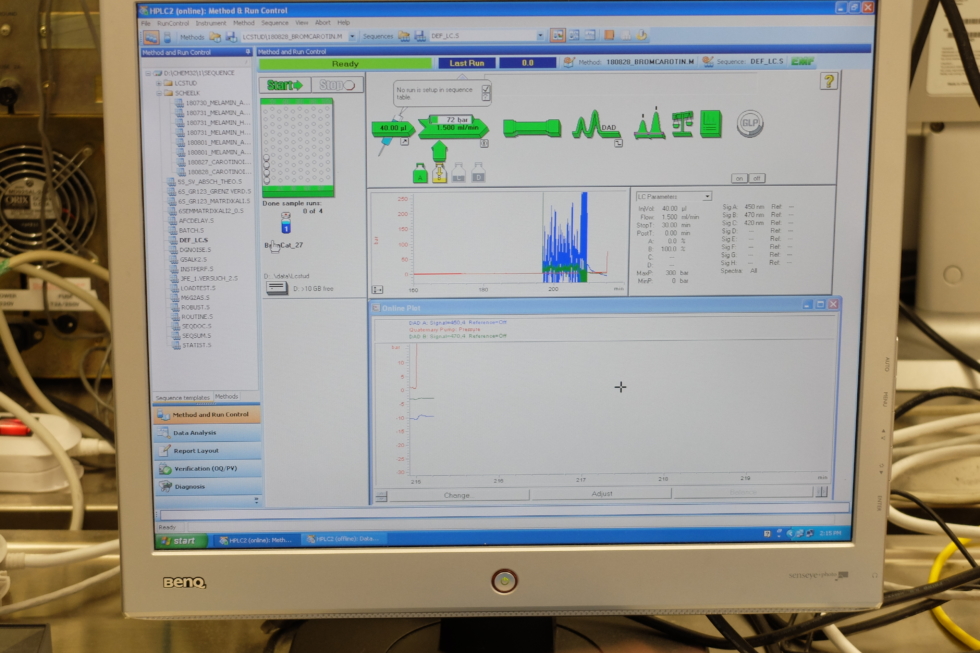The height and width of the screenshot is (653, 980).
Task: Tick the checkbox in the sequence table bubble
Action: coord(486,89)
